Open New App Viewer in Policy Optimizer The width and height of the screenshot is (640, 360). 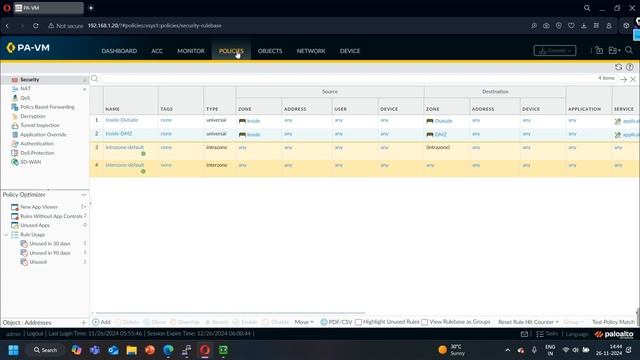[x=39, y=207]
